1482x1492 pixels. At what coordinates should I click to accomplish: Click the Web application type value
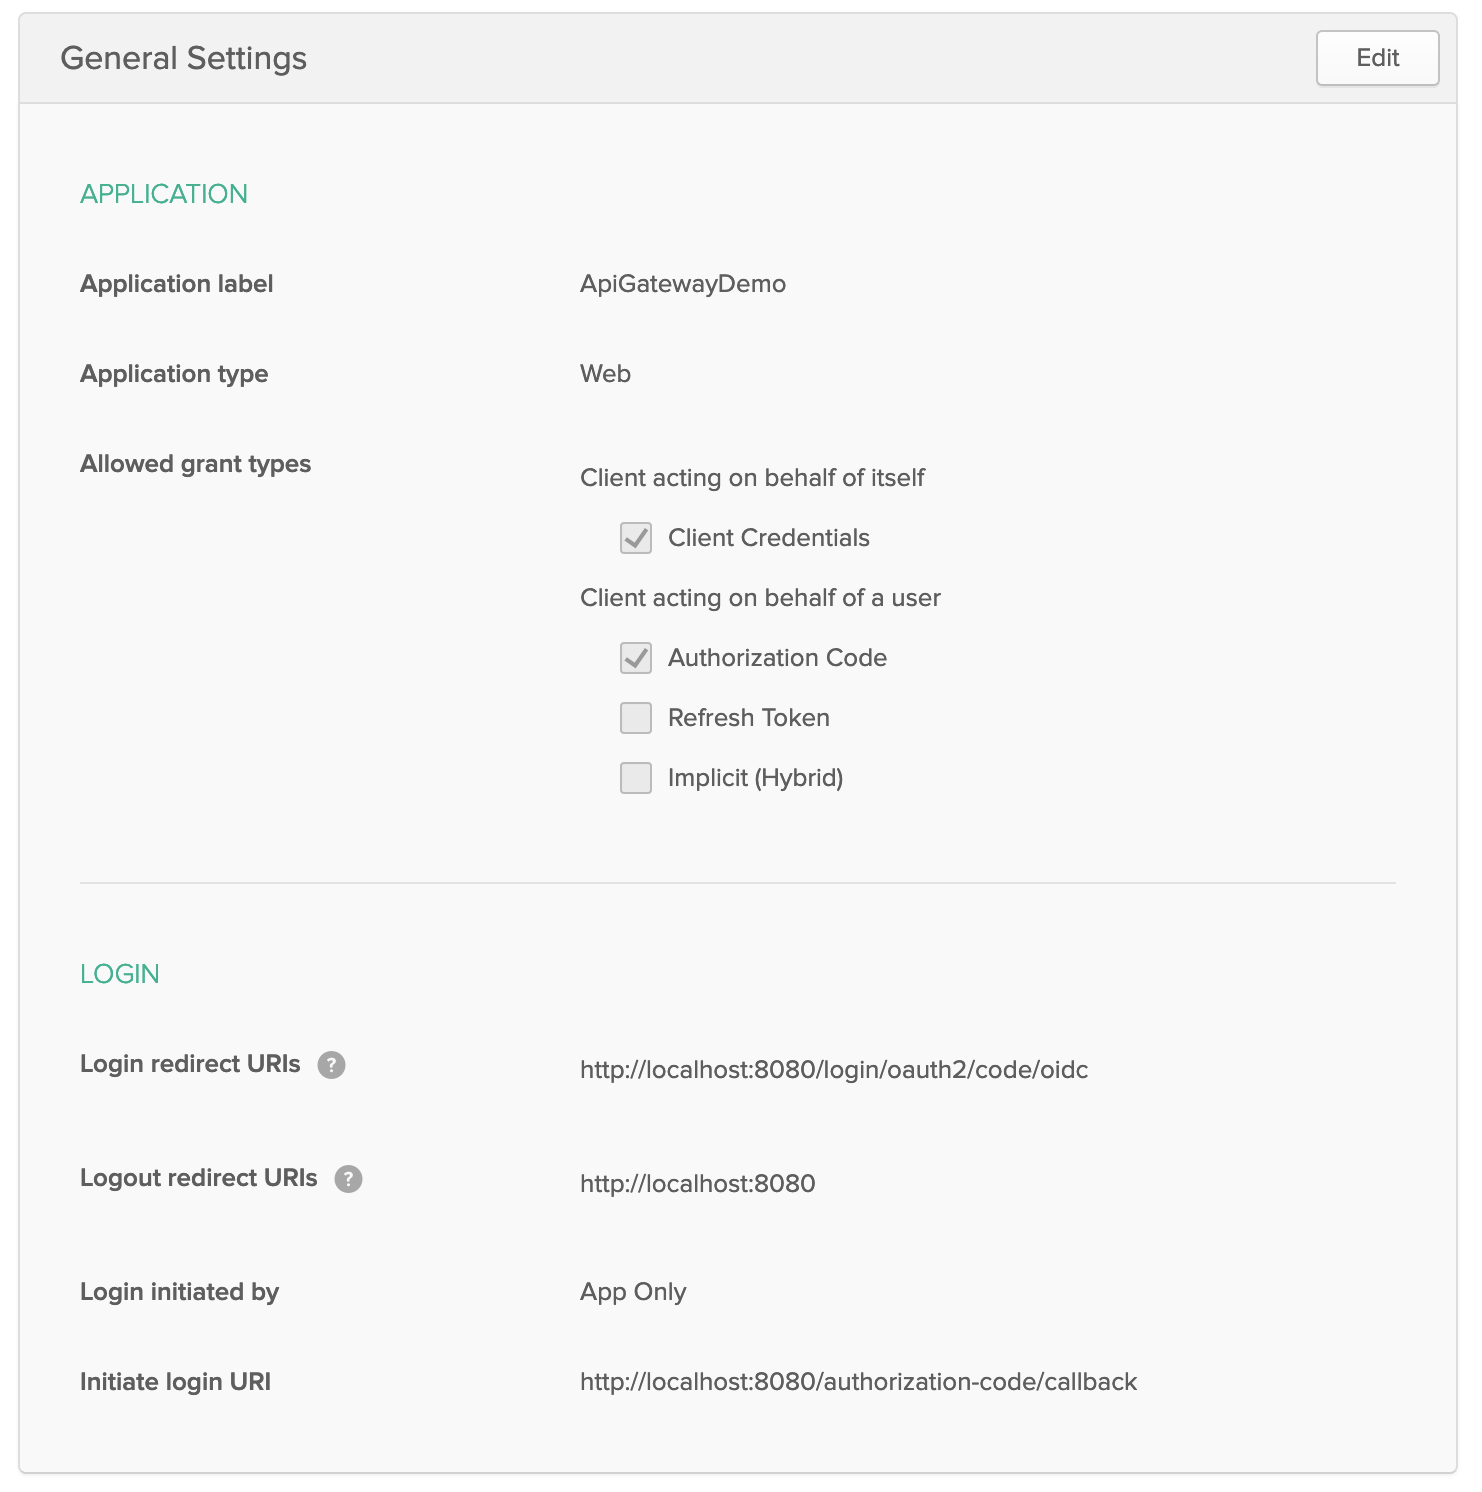(x=605, y=374)
